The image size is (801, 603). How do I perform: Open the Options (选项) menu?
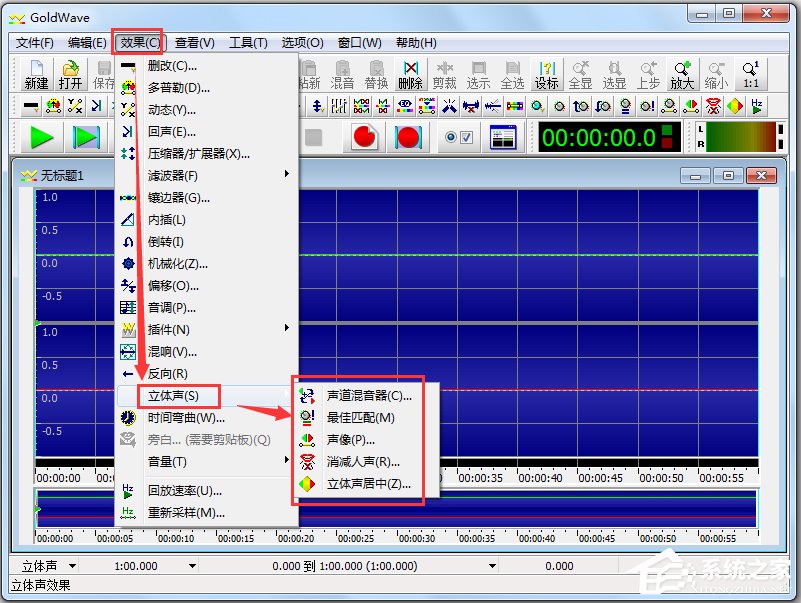click(302, 42)
